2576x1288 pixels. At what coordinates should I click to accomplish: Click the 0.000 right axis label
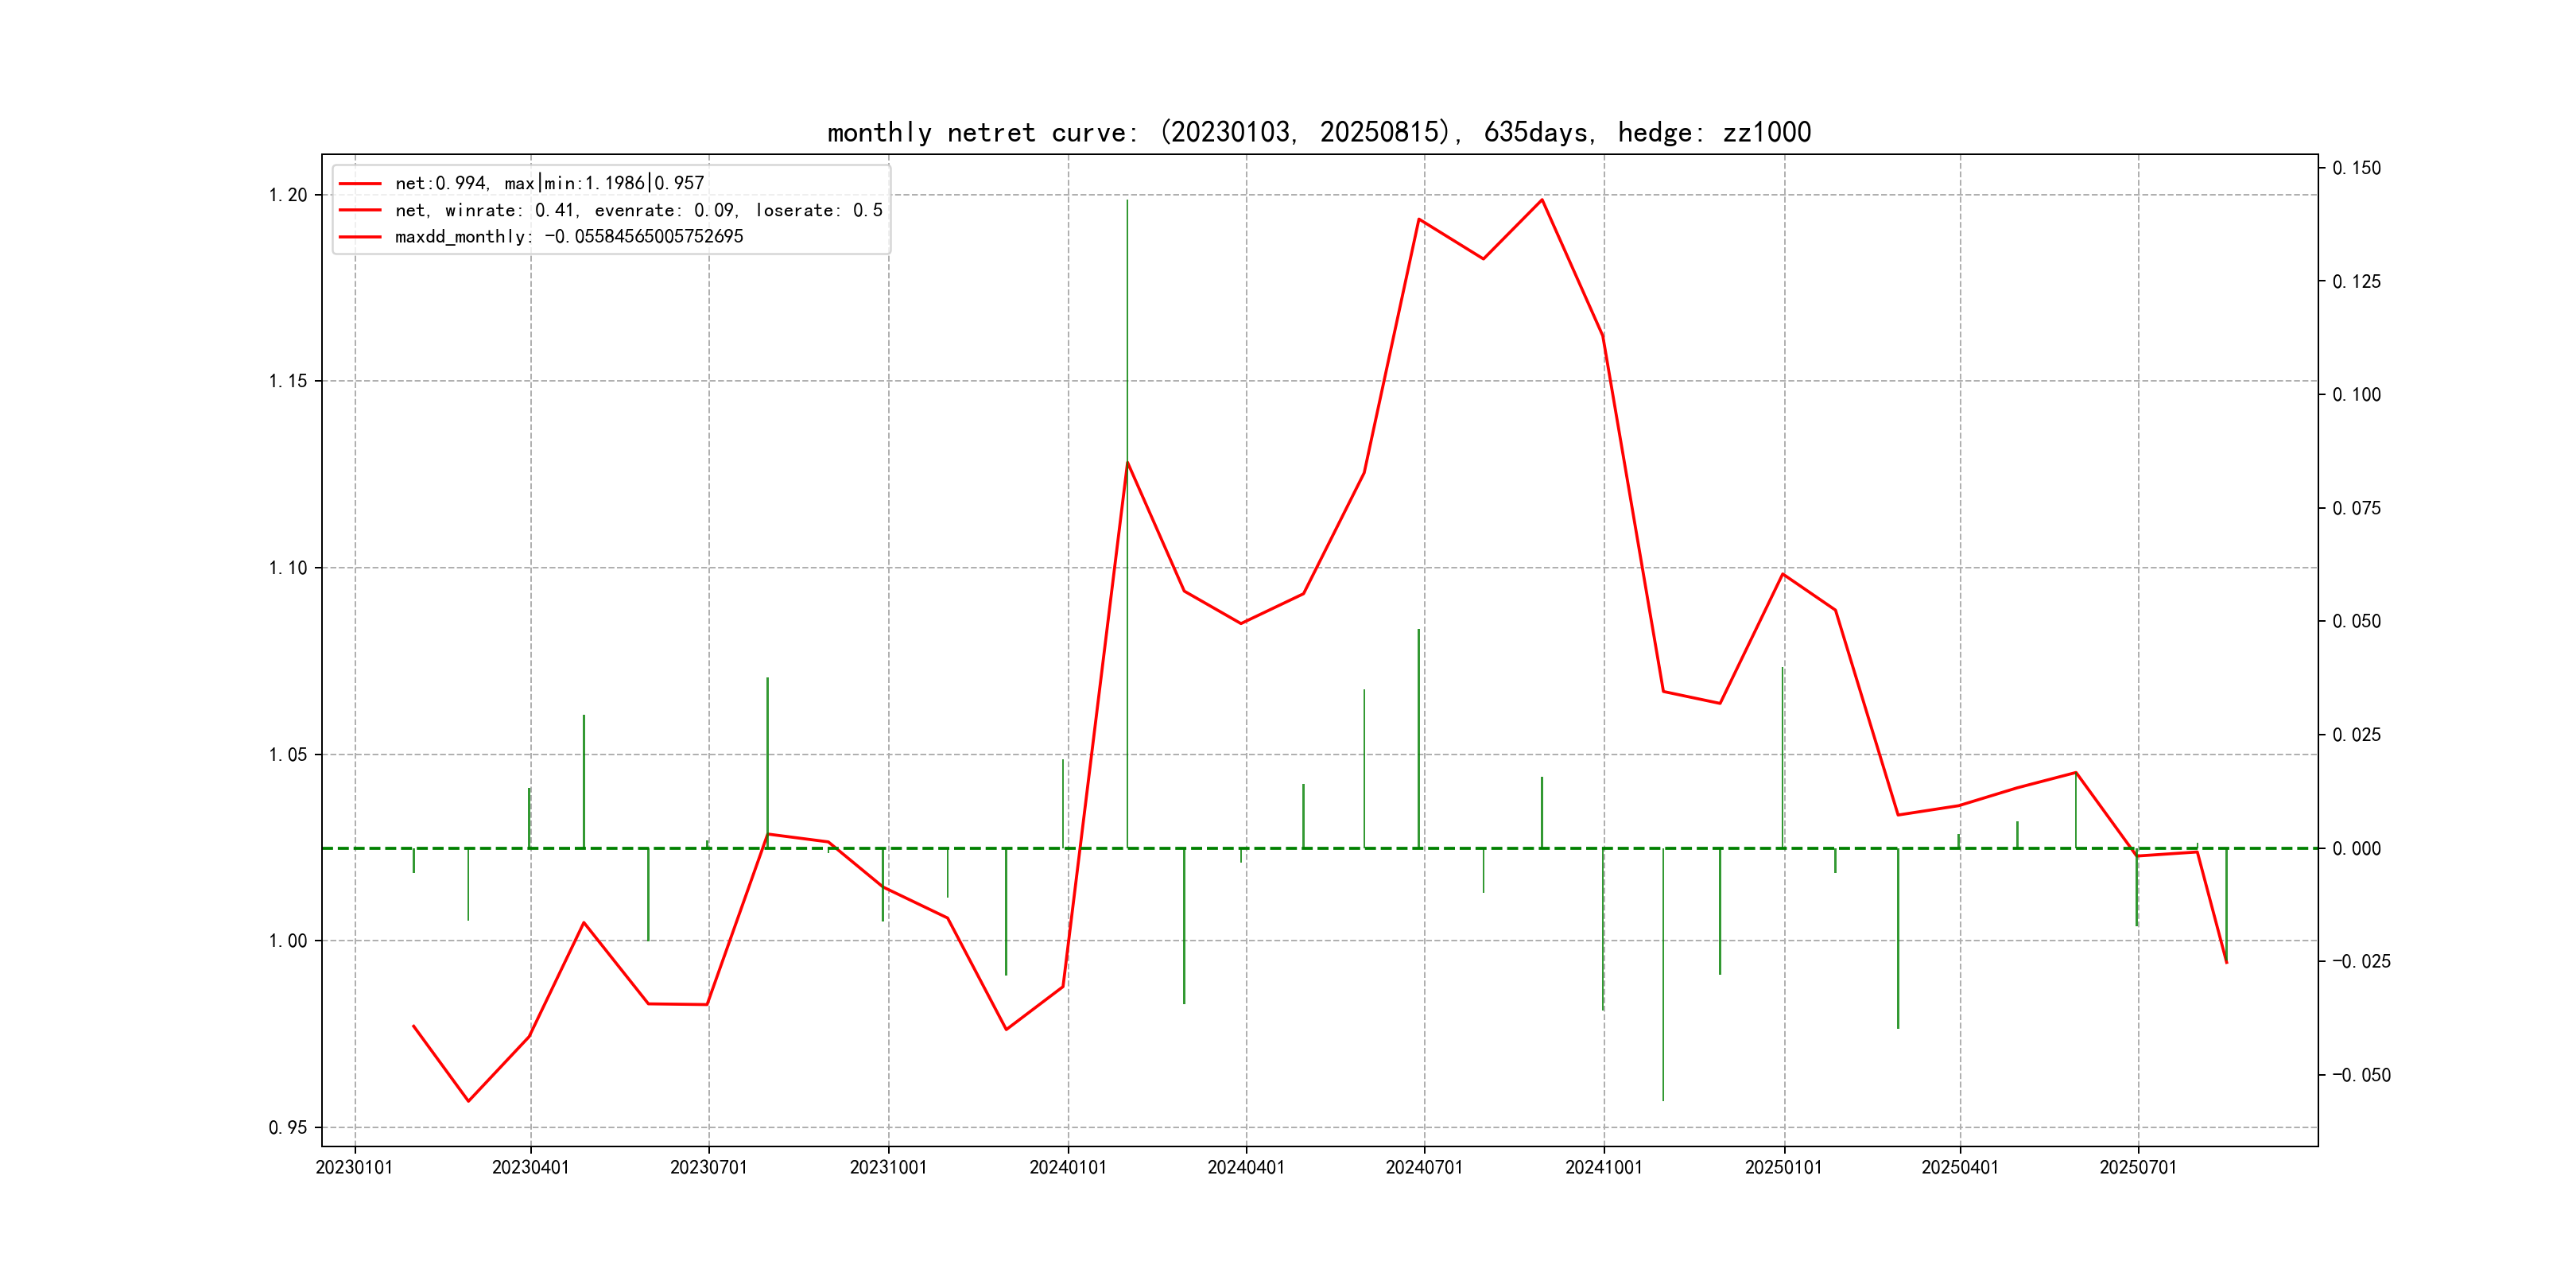tap(2356, 849)
